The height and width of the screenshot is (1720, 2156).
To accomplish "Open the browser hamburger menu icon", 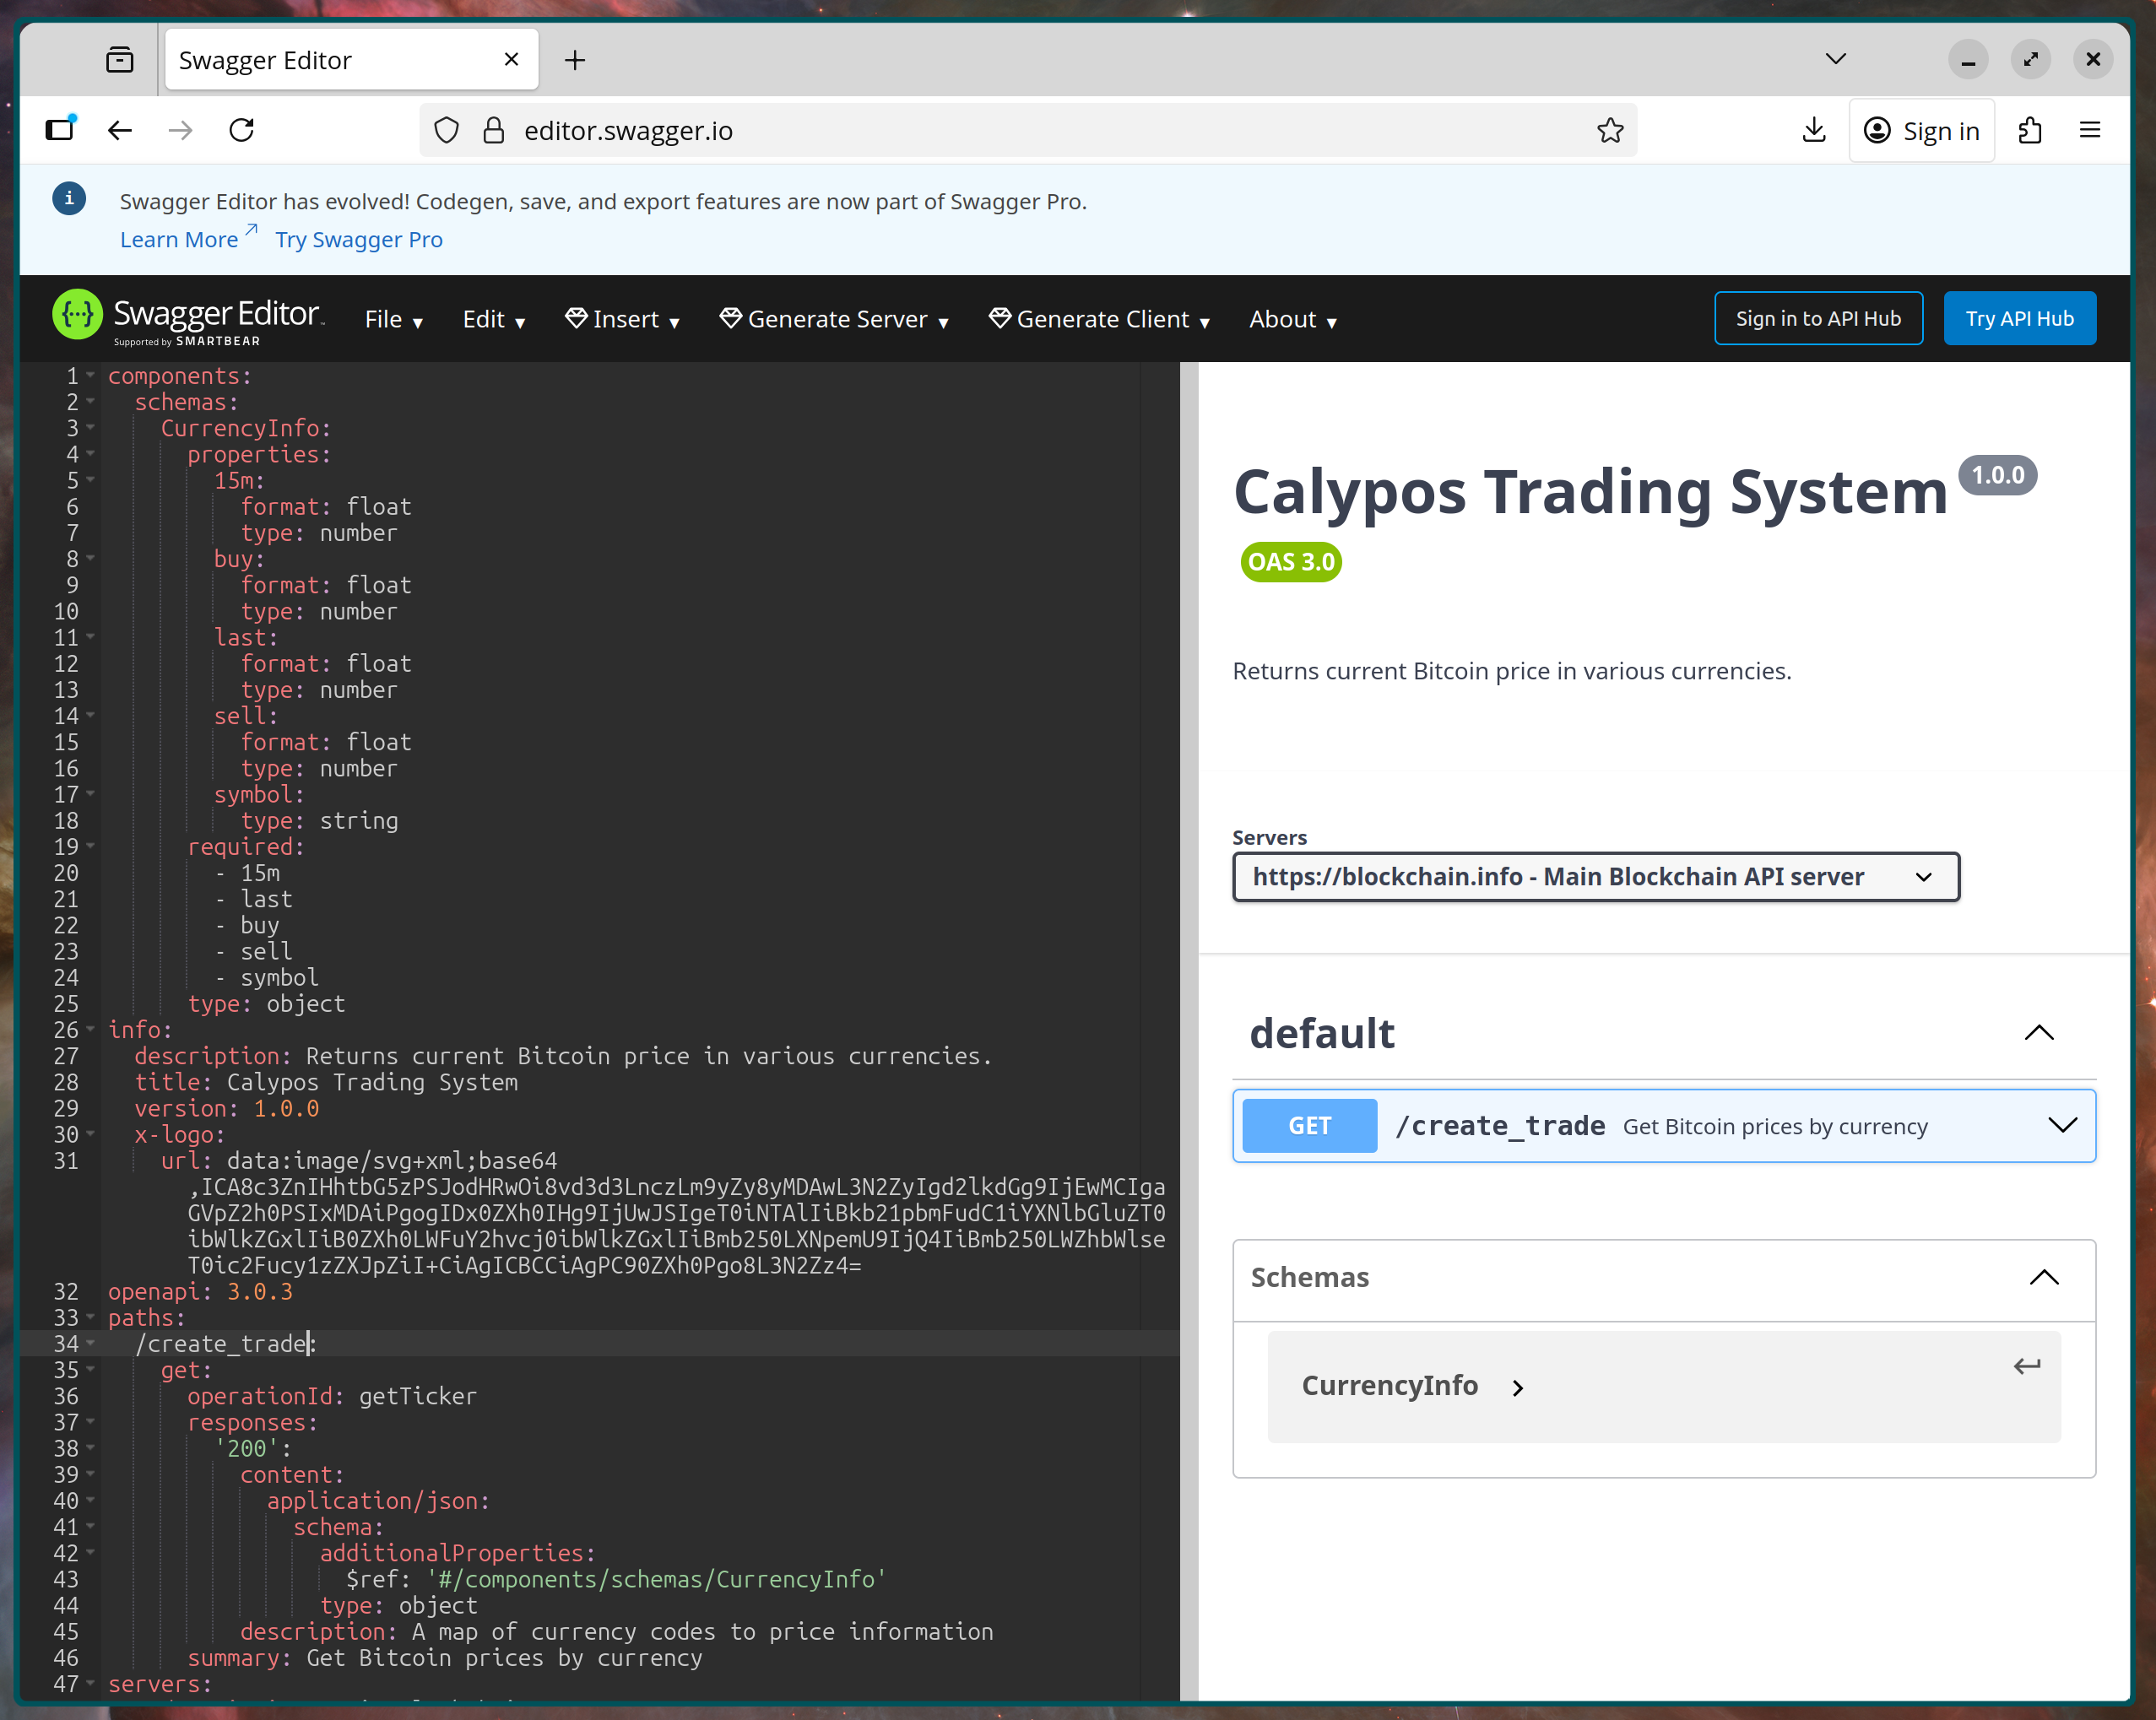I will [2091, 130].
